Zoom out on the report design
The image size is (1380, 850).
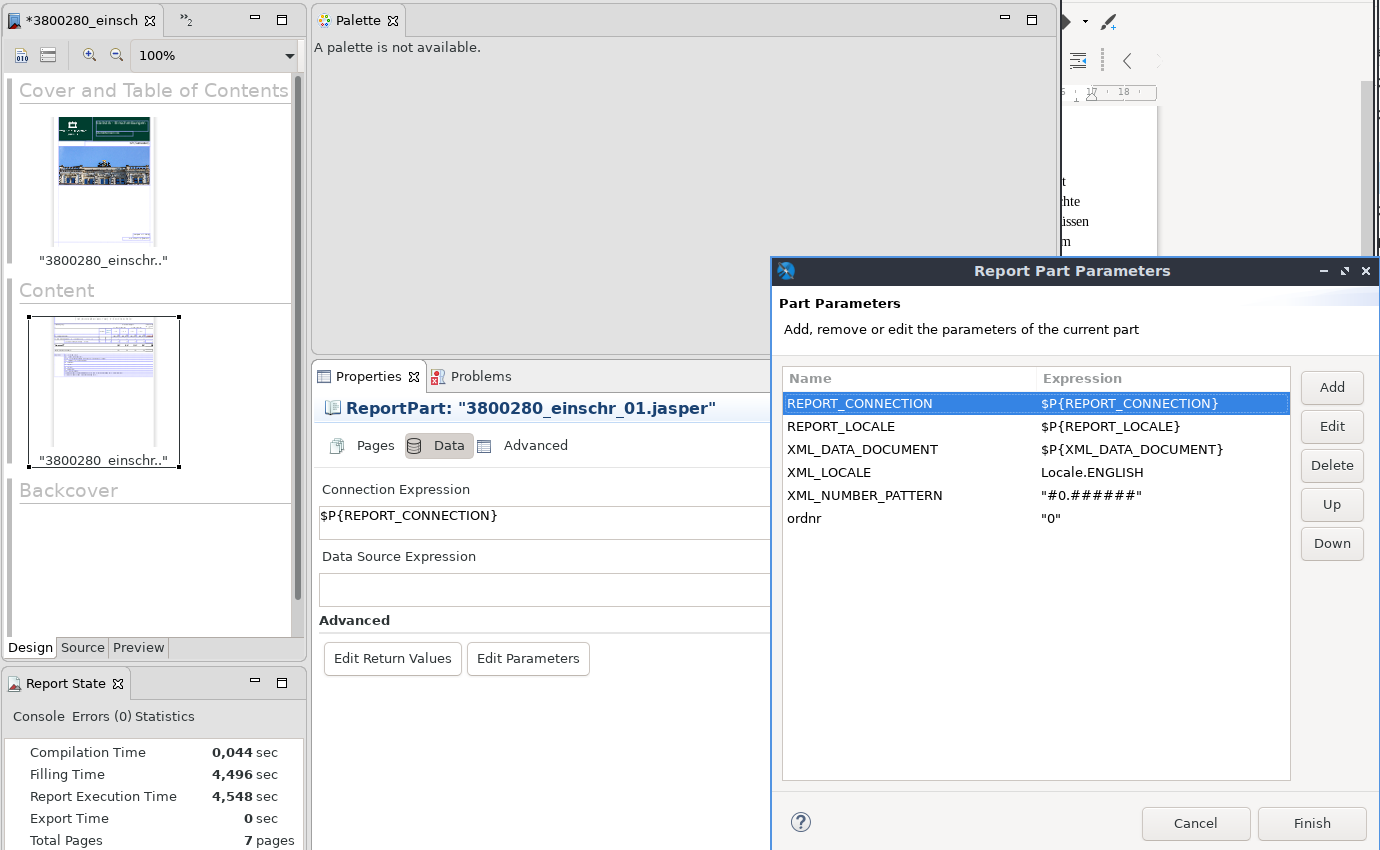tap(116, 56)
